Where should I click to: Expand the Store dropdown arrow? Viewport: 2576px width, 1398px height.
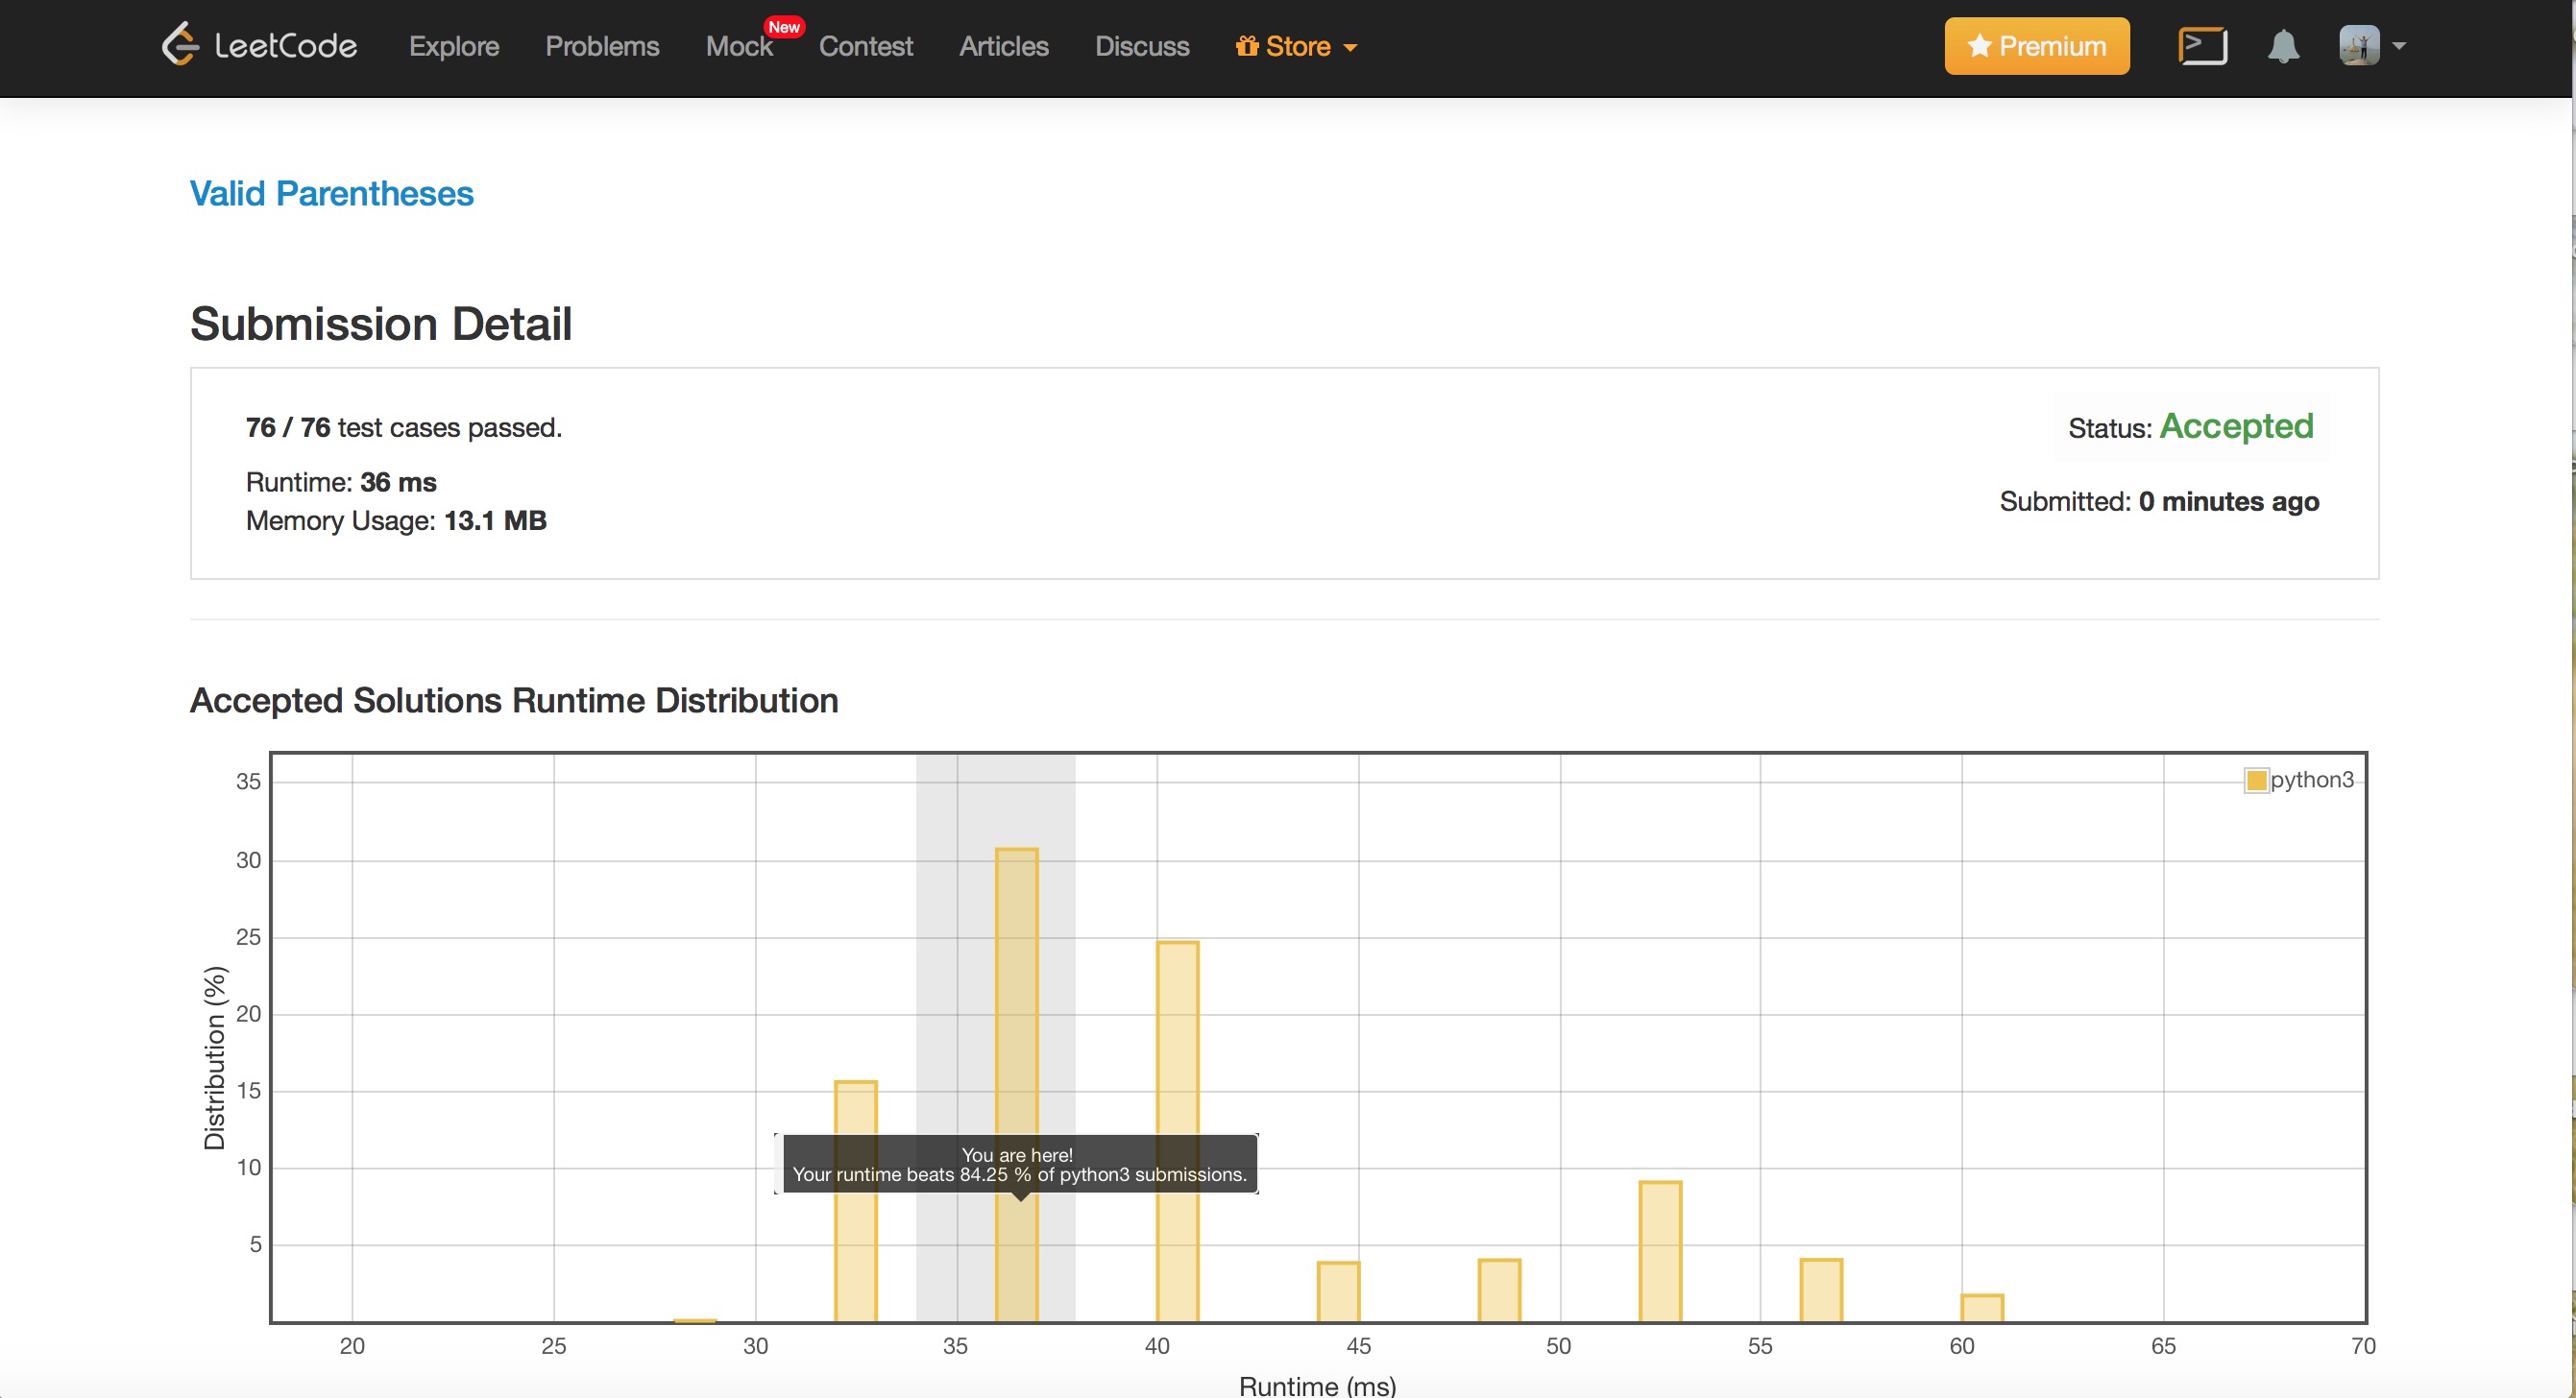(1350, 47)
